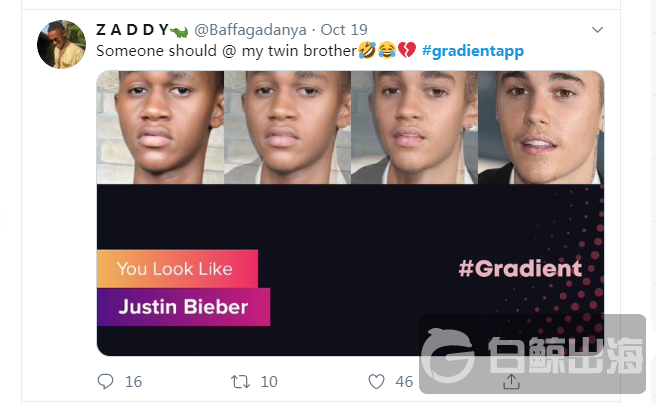Screen dimensions: 656x404
Task: Retweet this post using the retweet icon
Action: tap(241, 381)
